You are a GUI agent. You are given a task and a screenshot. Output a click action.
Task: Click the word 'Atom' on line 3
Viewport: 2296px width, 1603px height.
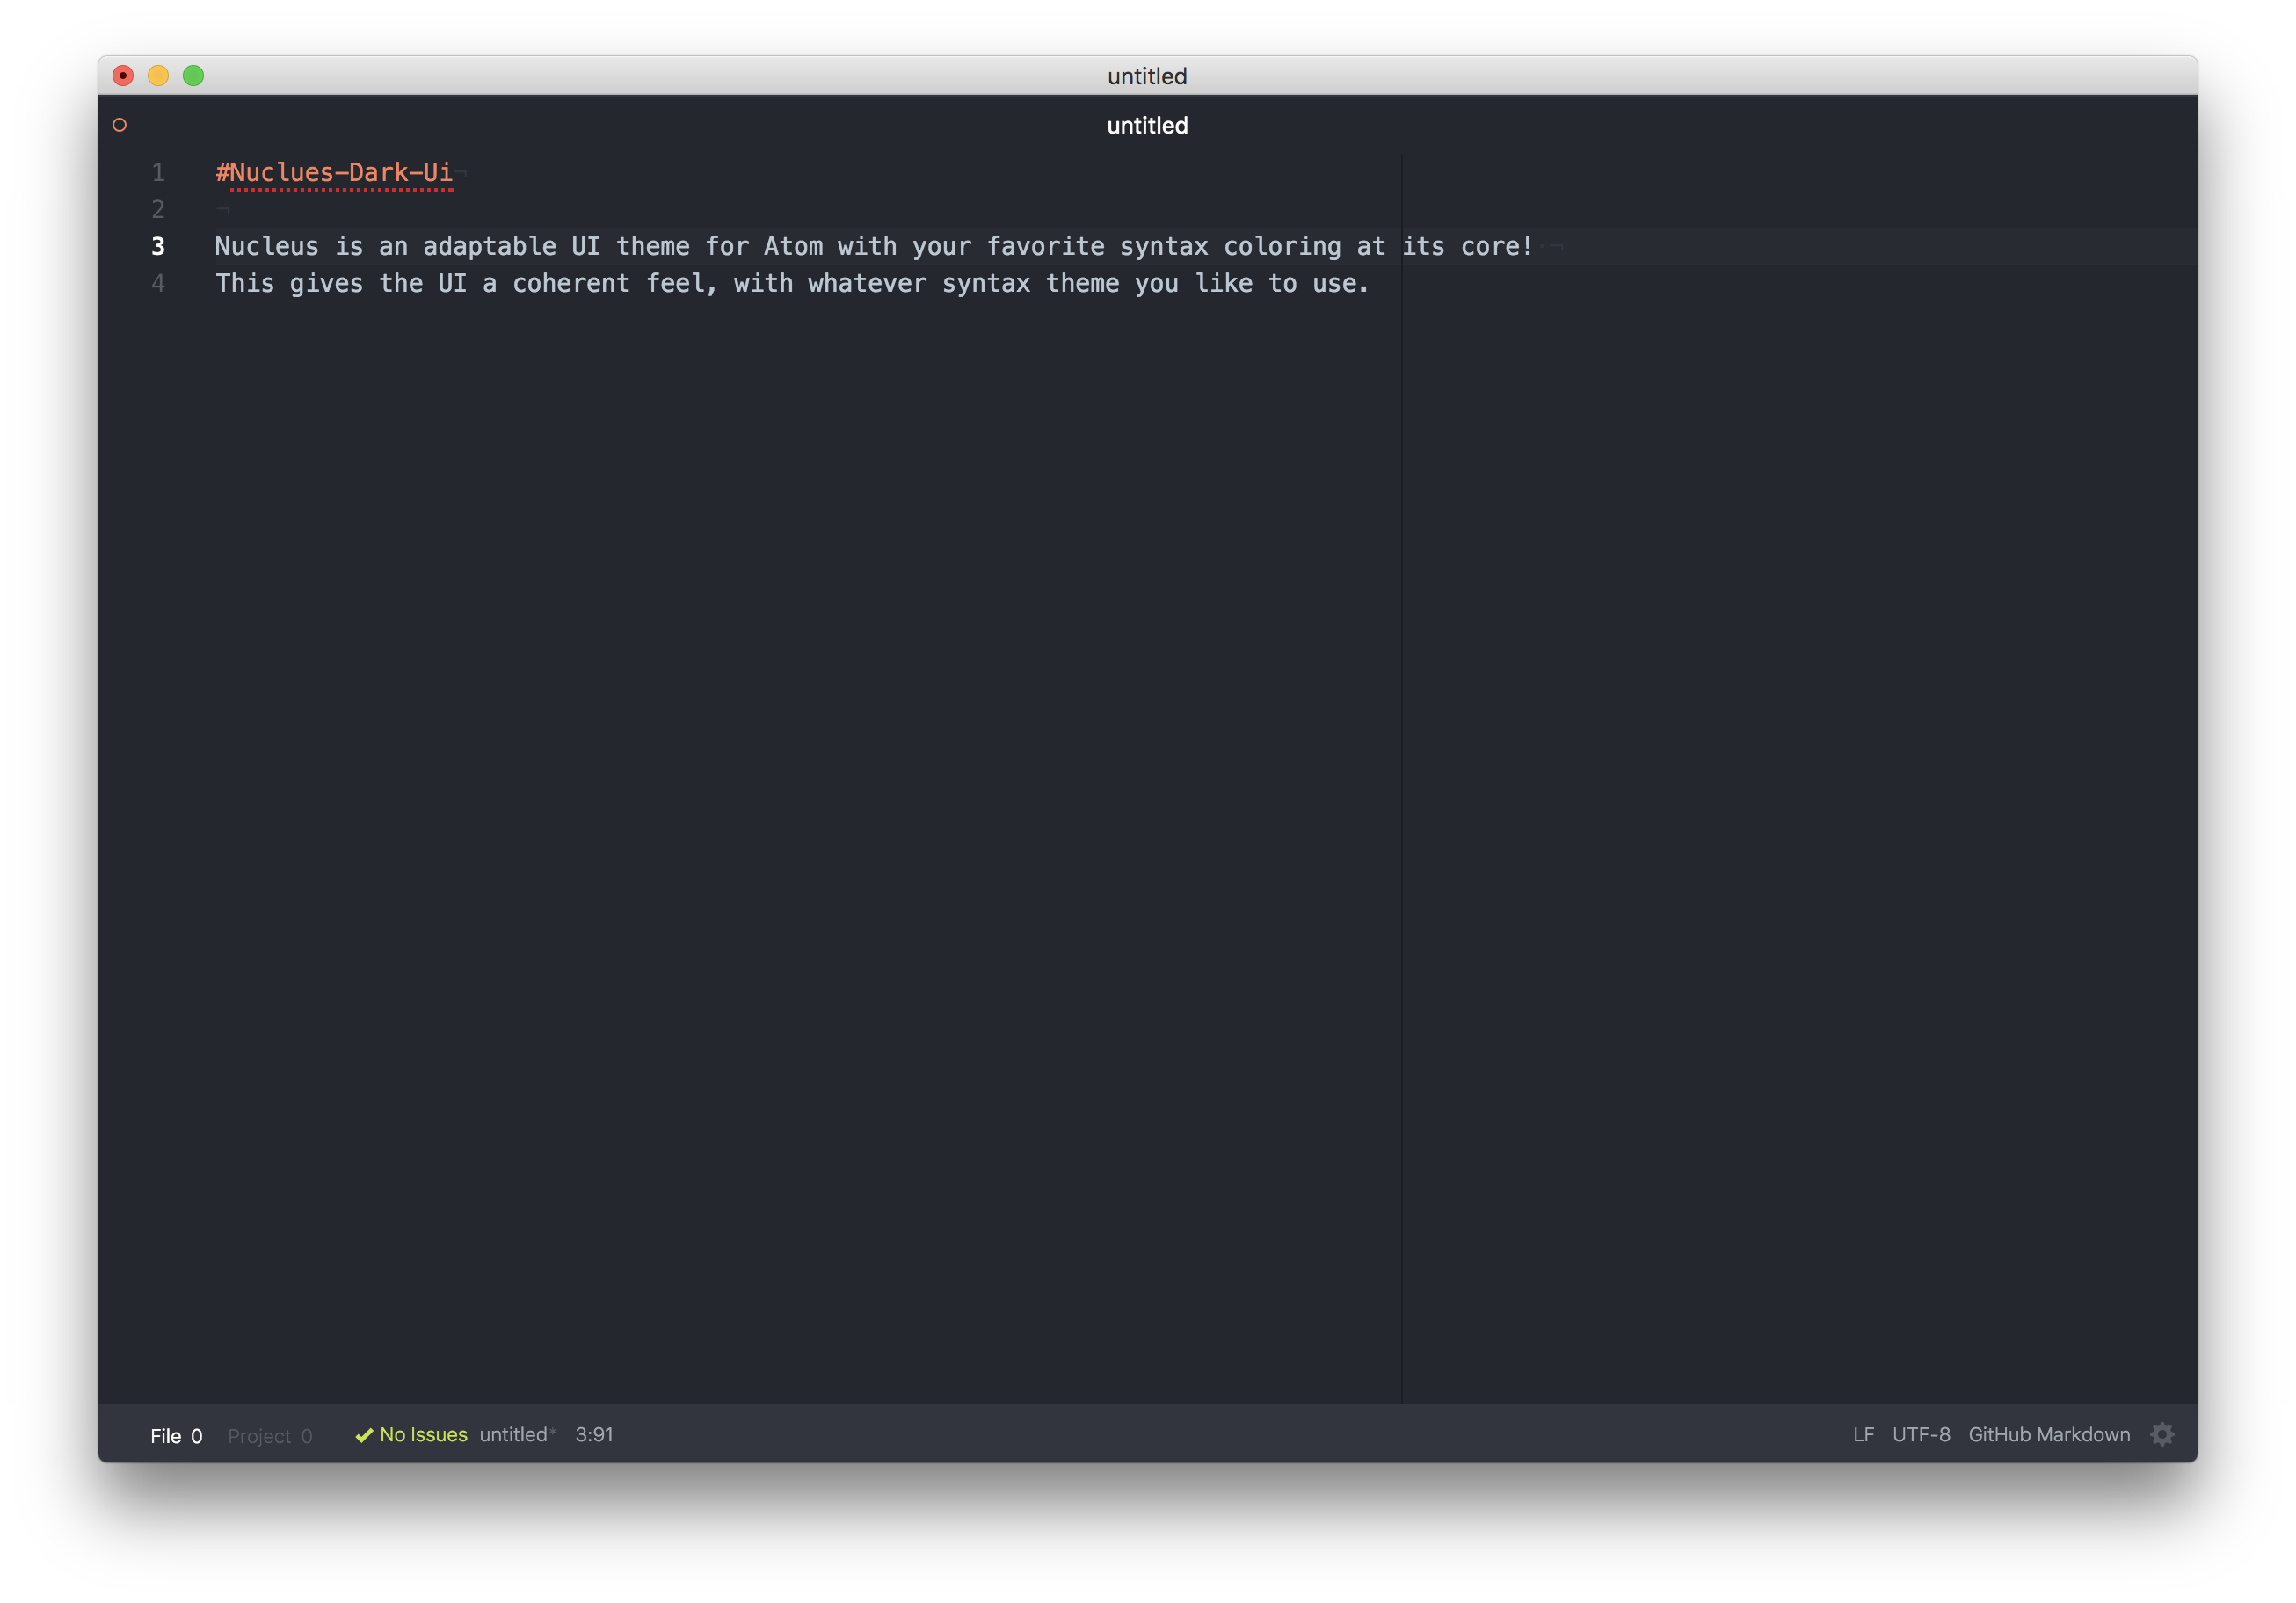[793, 246]
